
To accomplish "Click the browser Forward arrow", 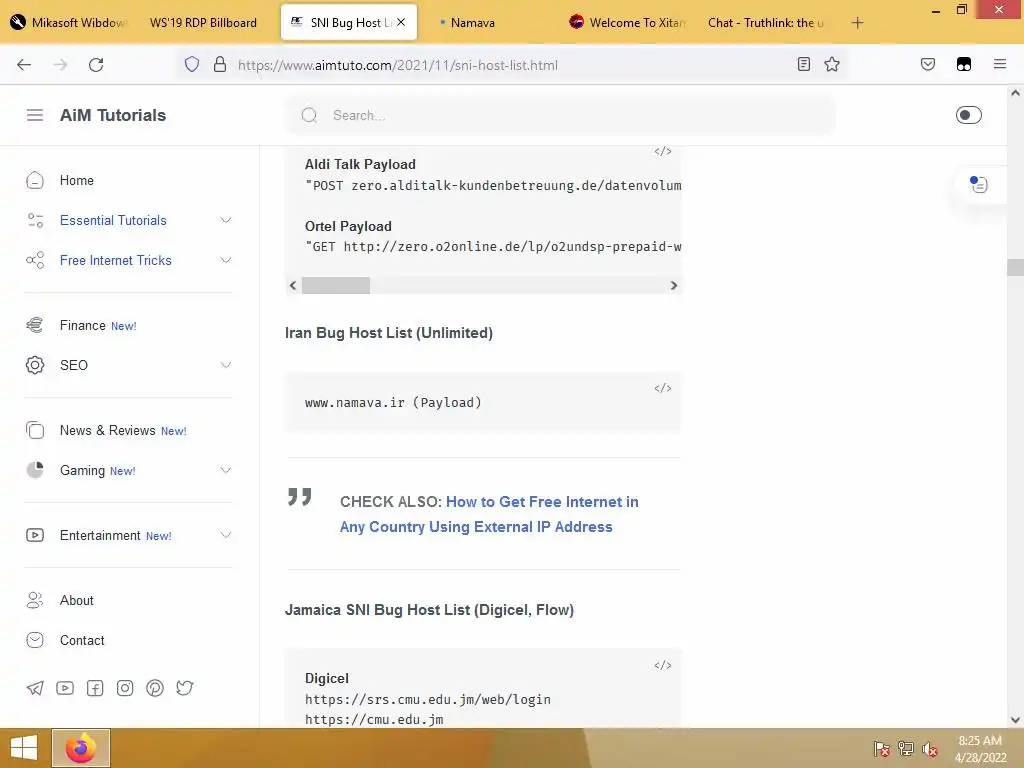I will pyautogui.click(x=60, y=65).
